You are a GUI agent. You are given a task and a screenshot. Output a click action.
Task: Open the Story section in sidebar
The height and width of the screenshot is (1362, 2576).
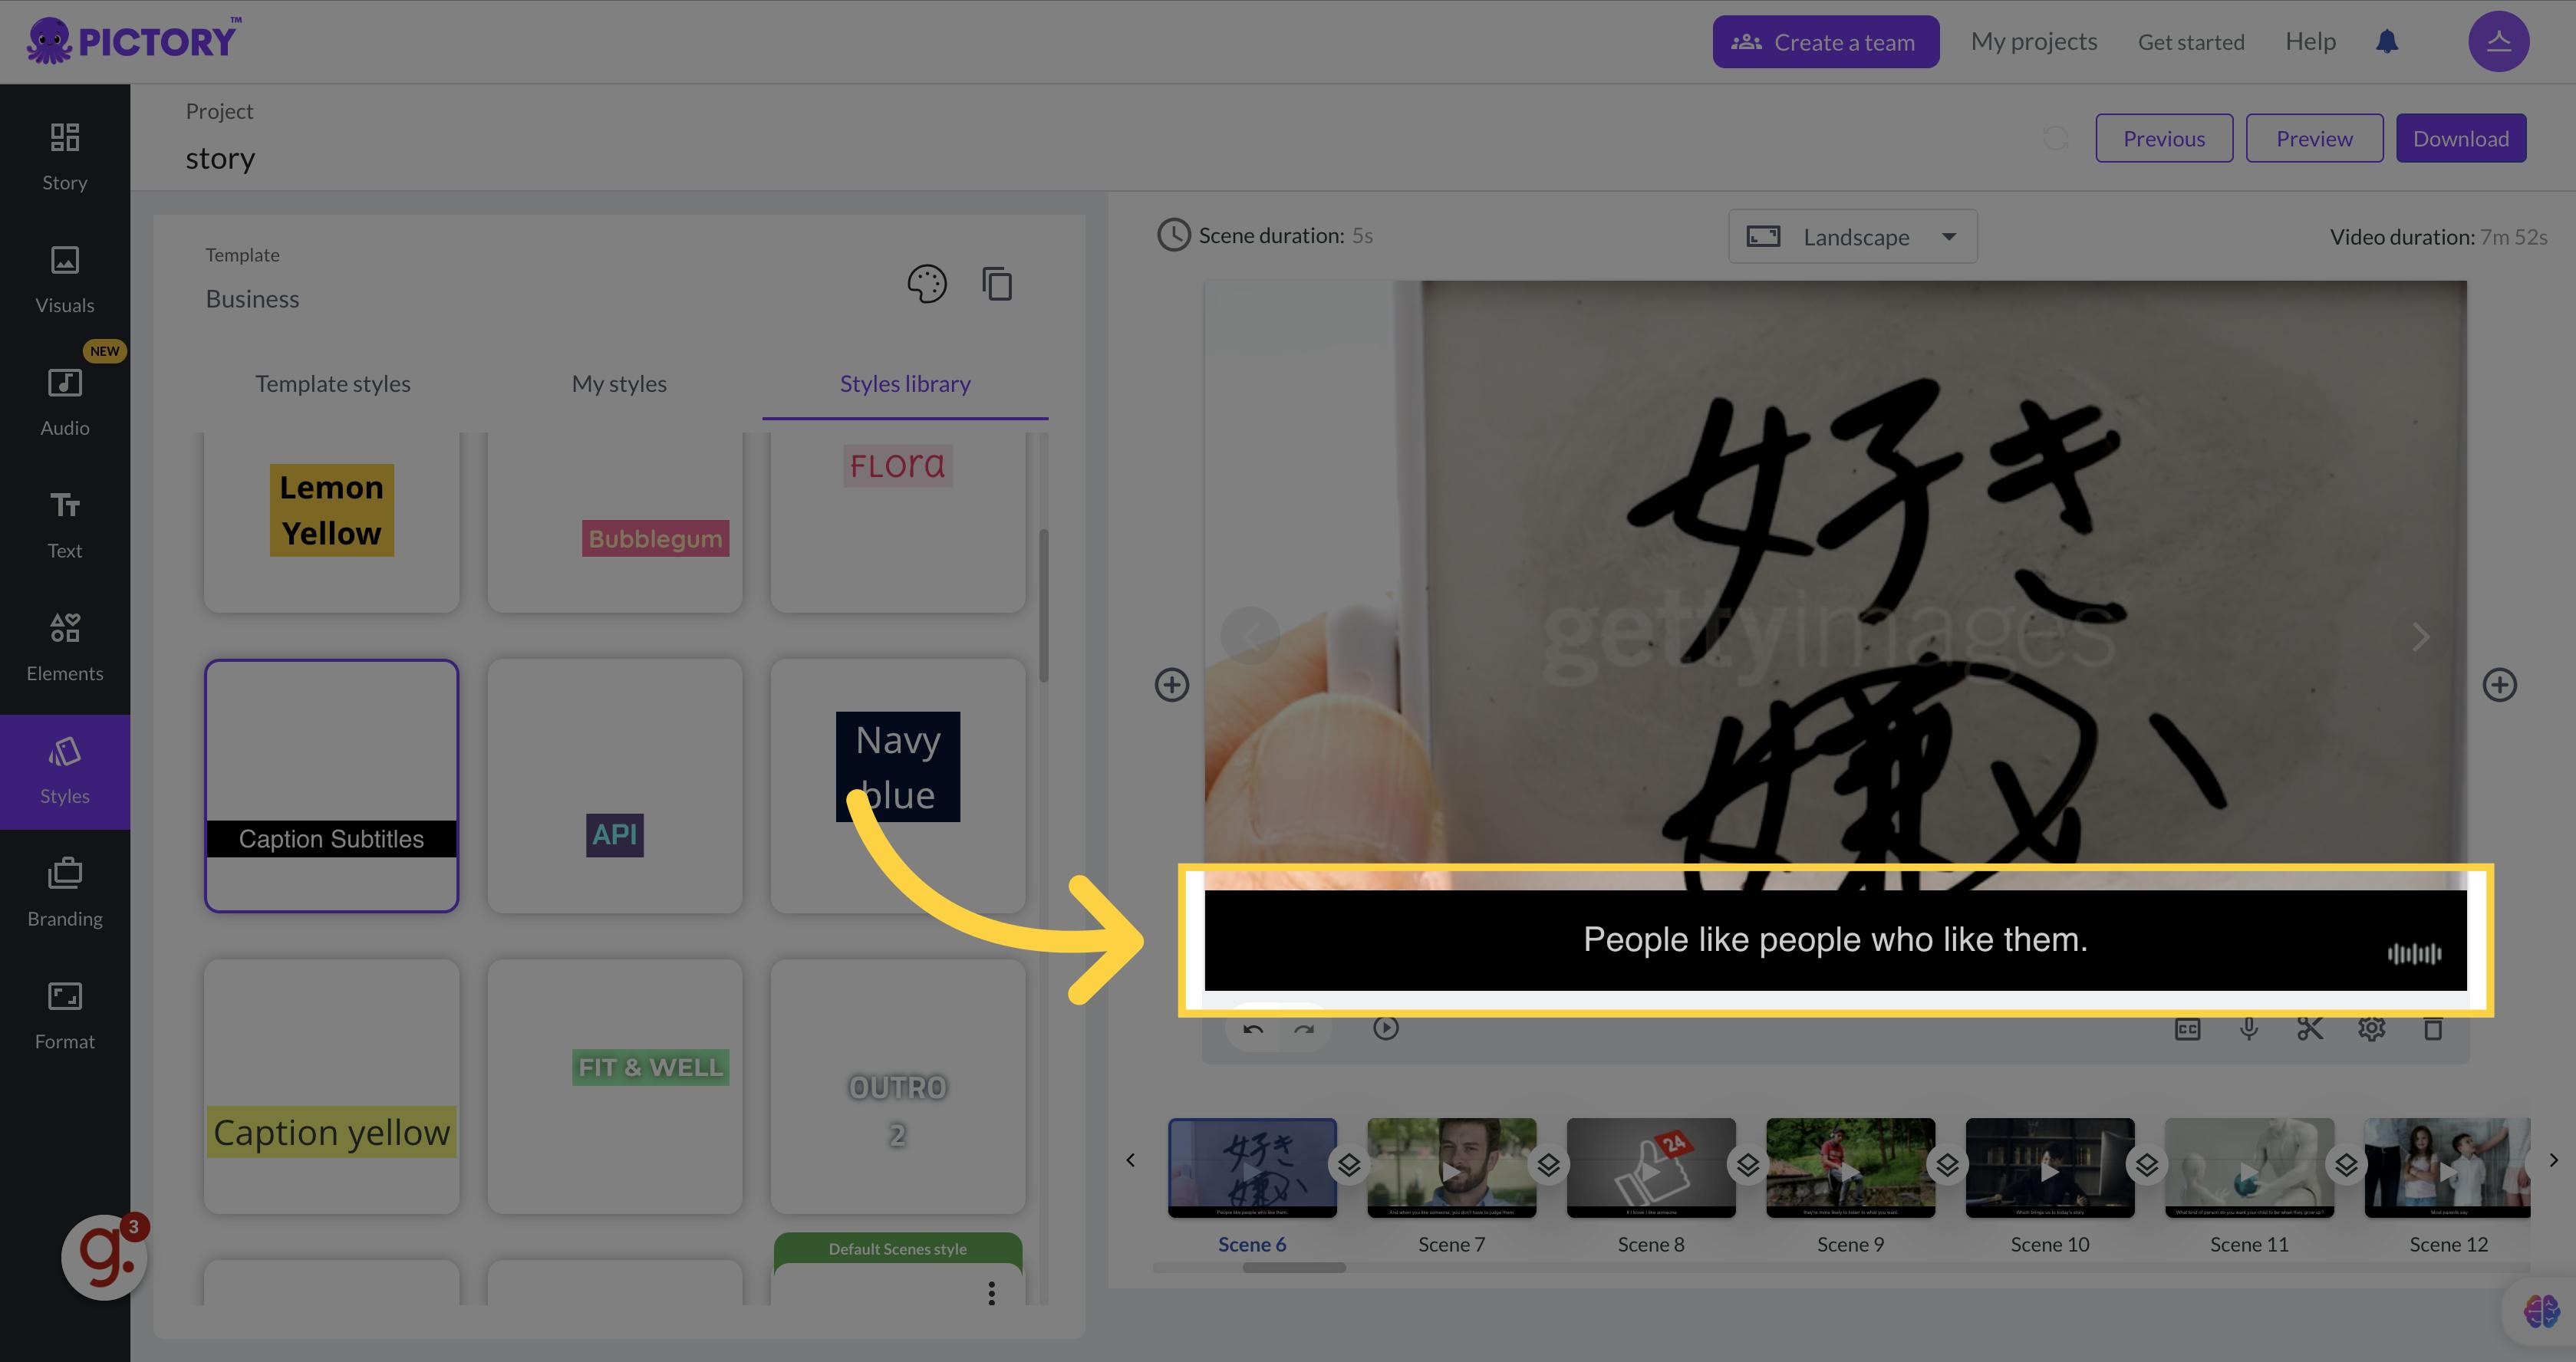[x=65, y=157]
